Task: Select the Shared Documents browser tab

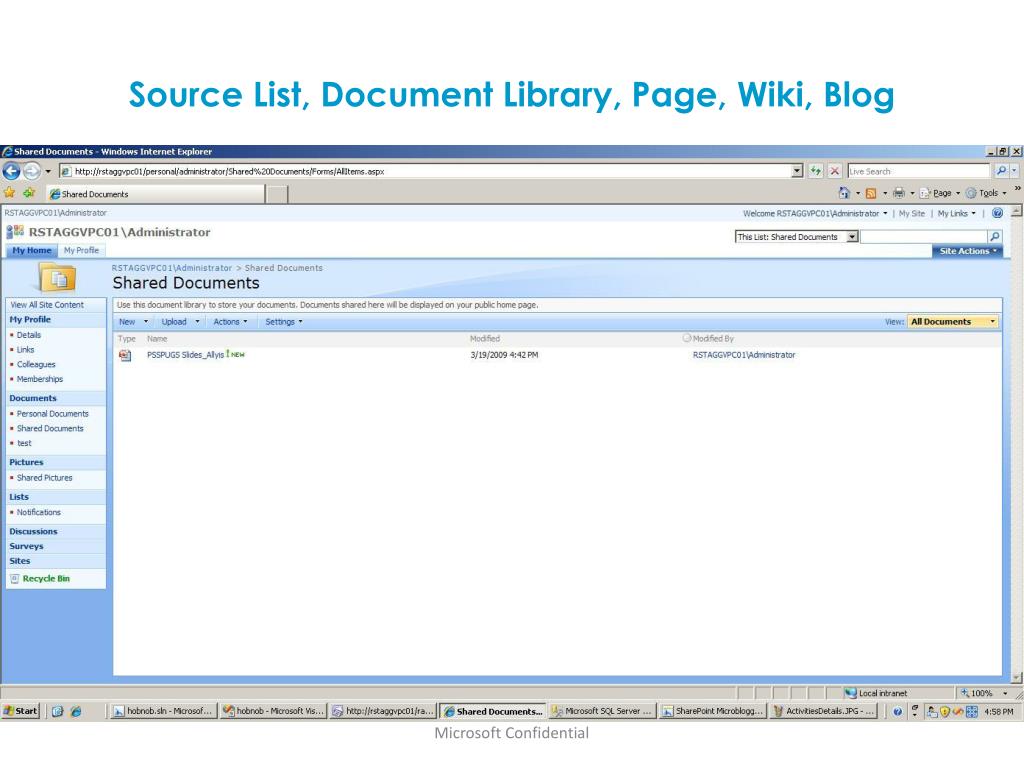Action: tap(155, 194)
